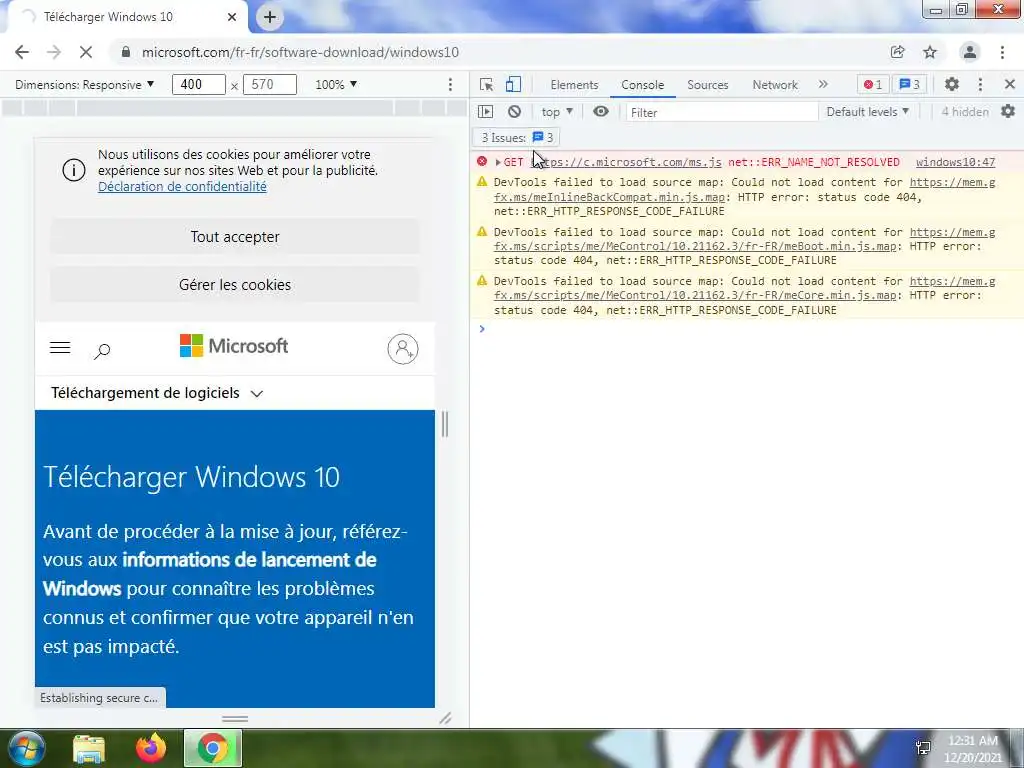
Task: Focus the console Filter field
Action: point(722,112)
